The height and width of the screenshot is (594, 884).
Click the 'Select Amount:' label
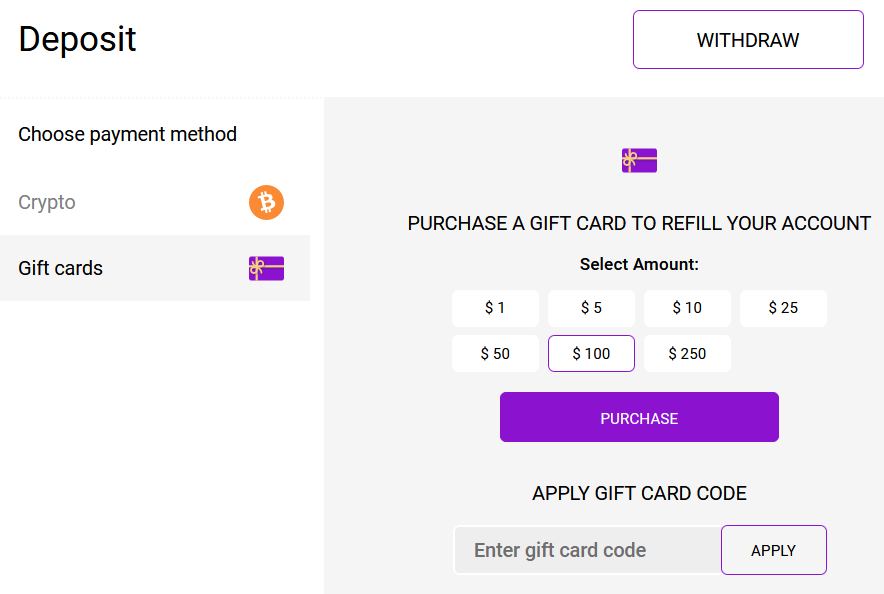tap(639, 265)
